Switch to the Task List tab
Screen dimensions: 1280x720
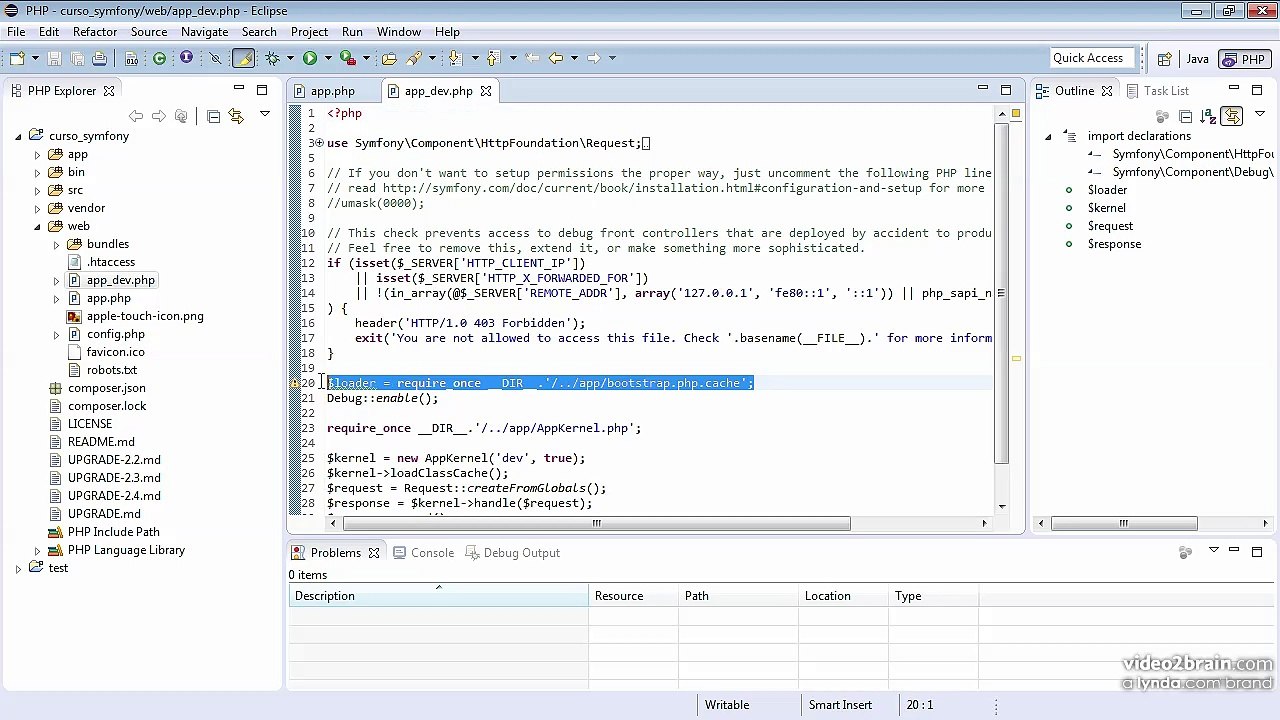click(x=1157, y=91)
